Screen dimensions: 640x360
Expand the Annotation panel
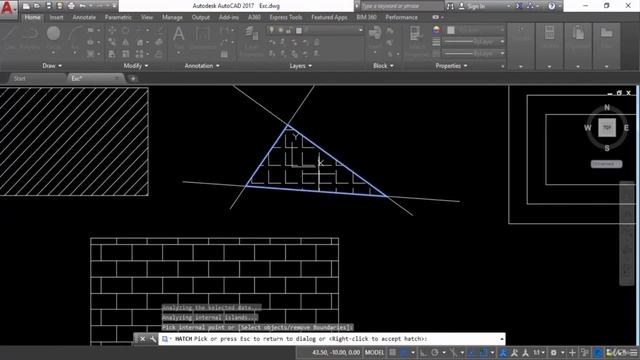(x=202, y=66)
